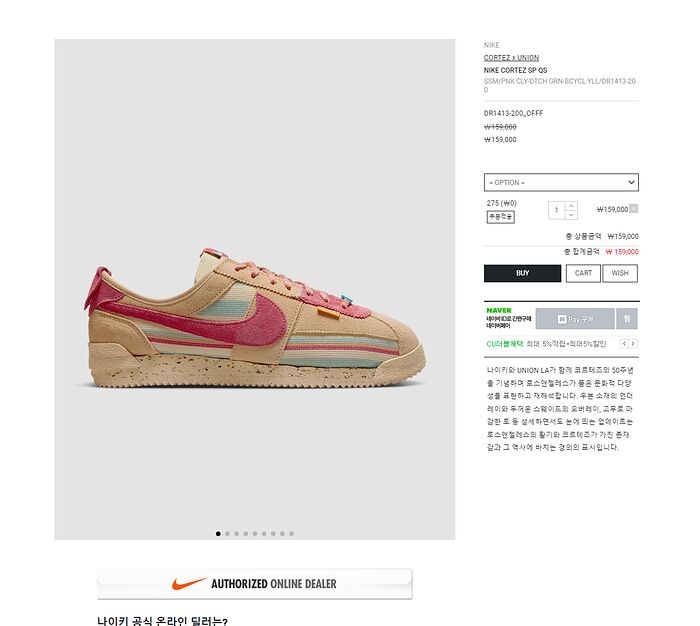Click the Naver Pay purchase button
This screenshot has height=626, width=700.
(x=575, y=319)
